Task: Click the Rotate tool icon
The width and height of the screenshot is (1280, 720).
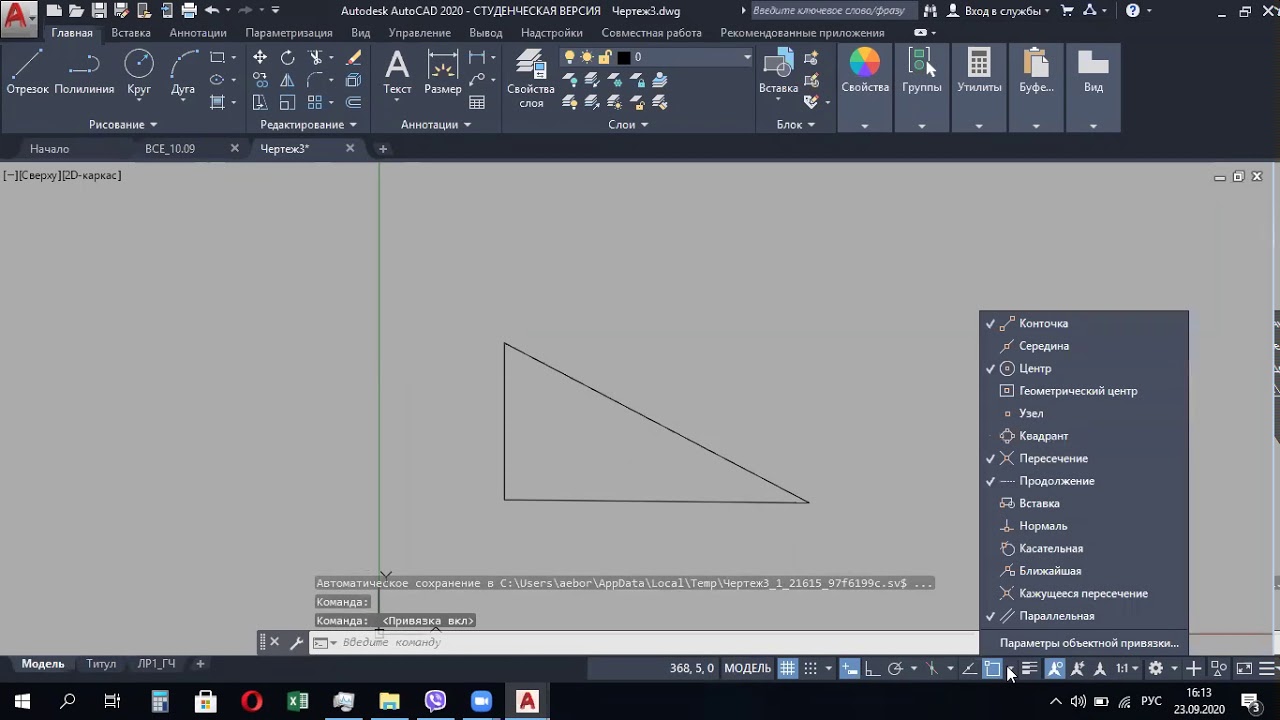Action: click(288, 58)
